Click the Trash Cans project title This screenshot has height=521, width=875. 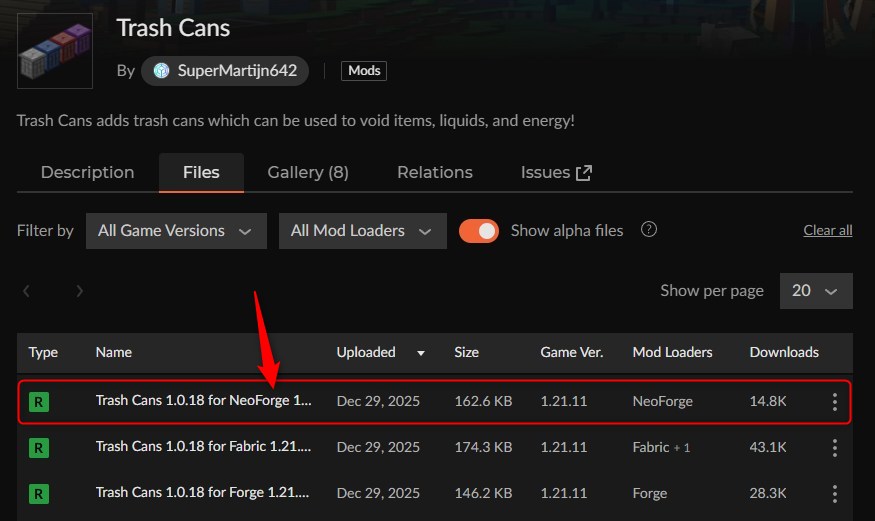coord(173,28)
